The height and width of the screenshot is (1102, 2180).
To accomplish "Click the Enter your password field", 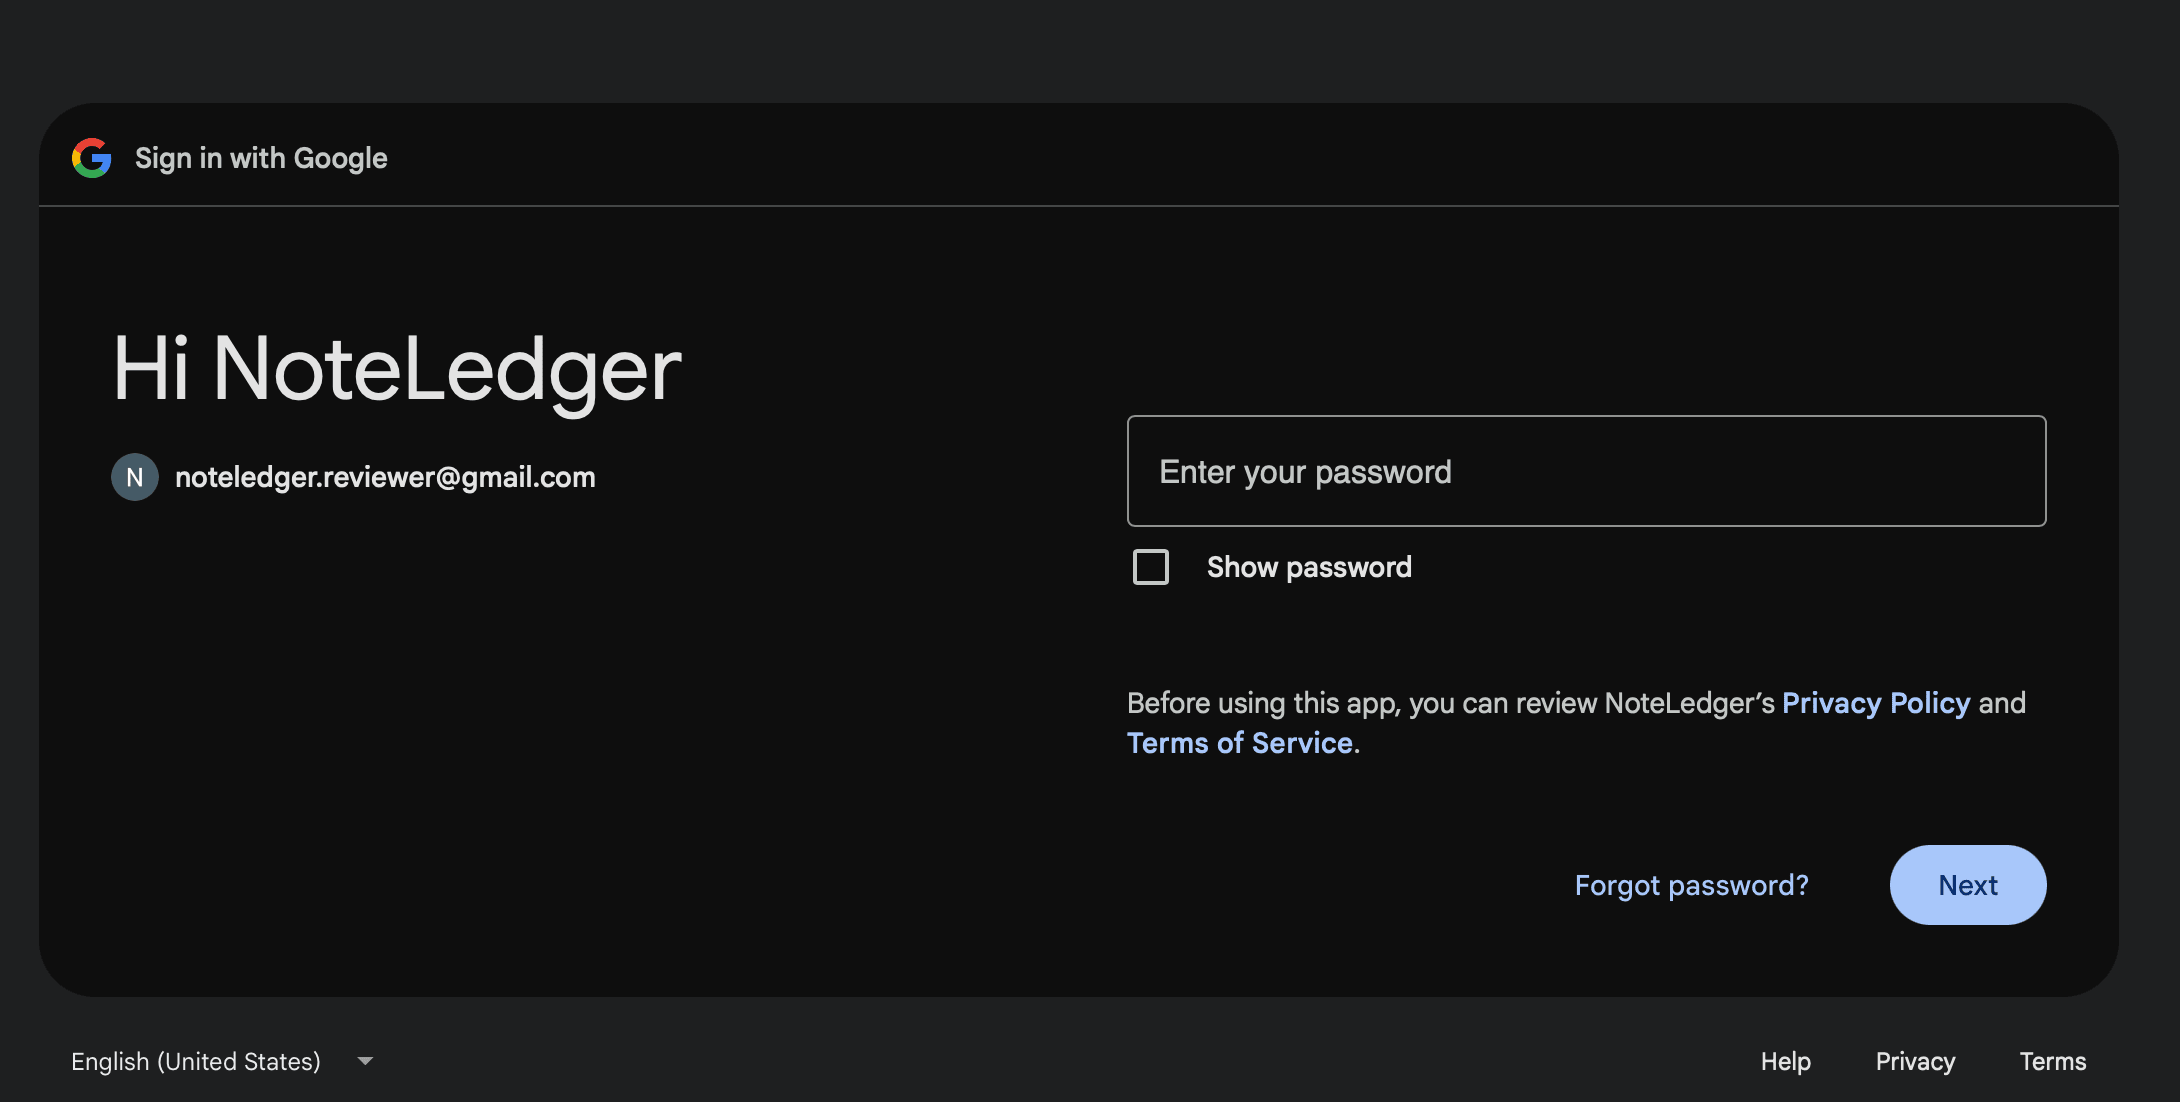I will pos(1586,471).
